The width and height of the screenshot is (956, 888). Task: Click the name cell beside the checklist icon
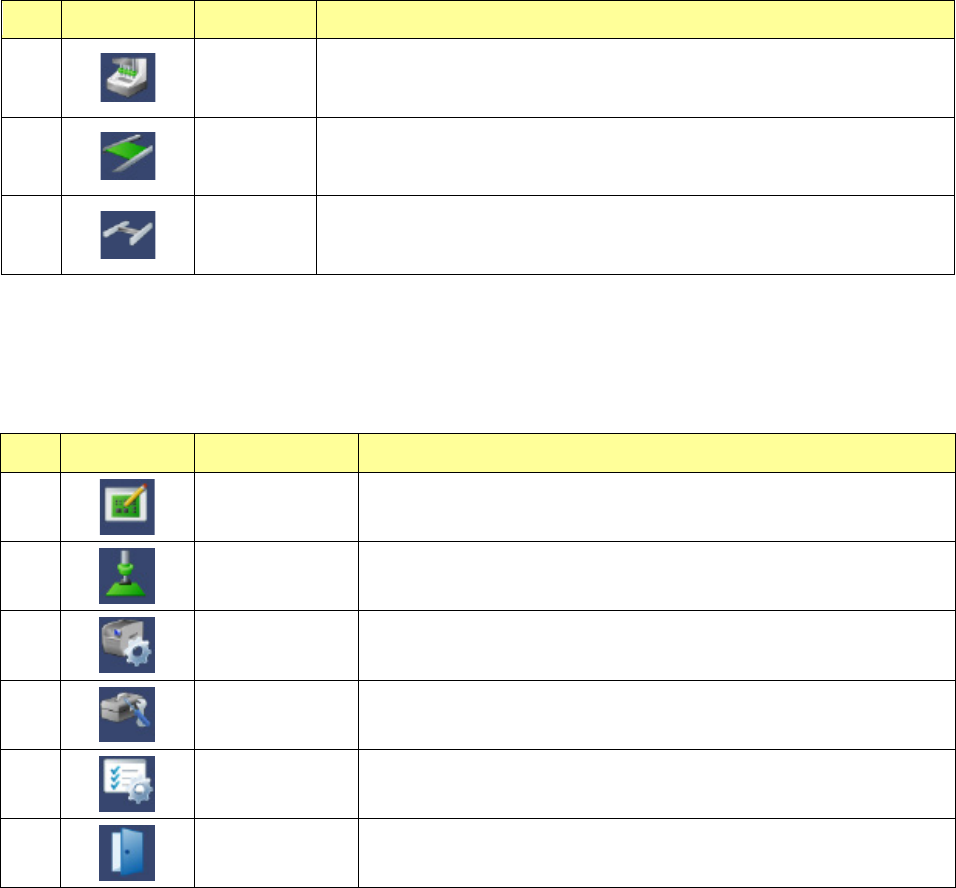click(276, 783)
